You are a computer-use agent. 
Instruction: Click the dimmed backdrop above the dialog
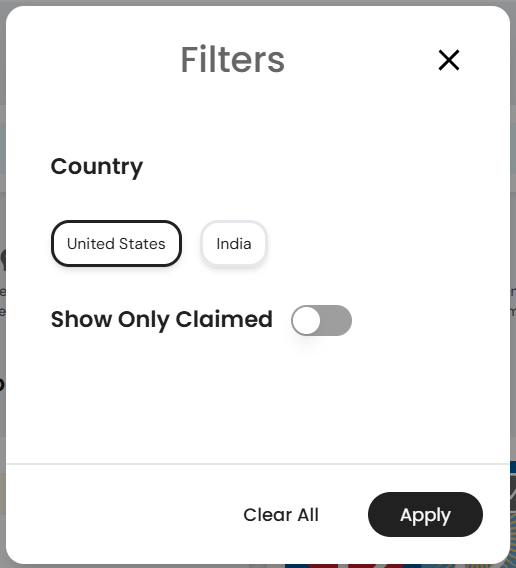[x=258, y=3]
